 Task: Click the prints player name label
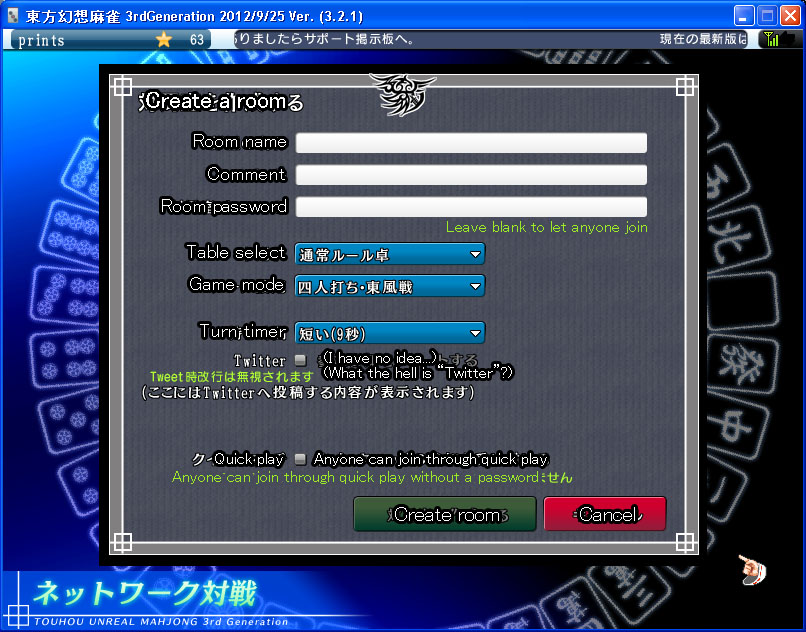coord(41,40)
